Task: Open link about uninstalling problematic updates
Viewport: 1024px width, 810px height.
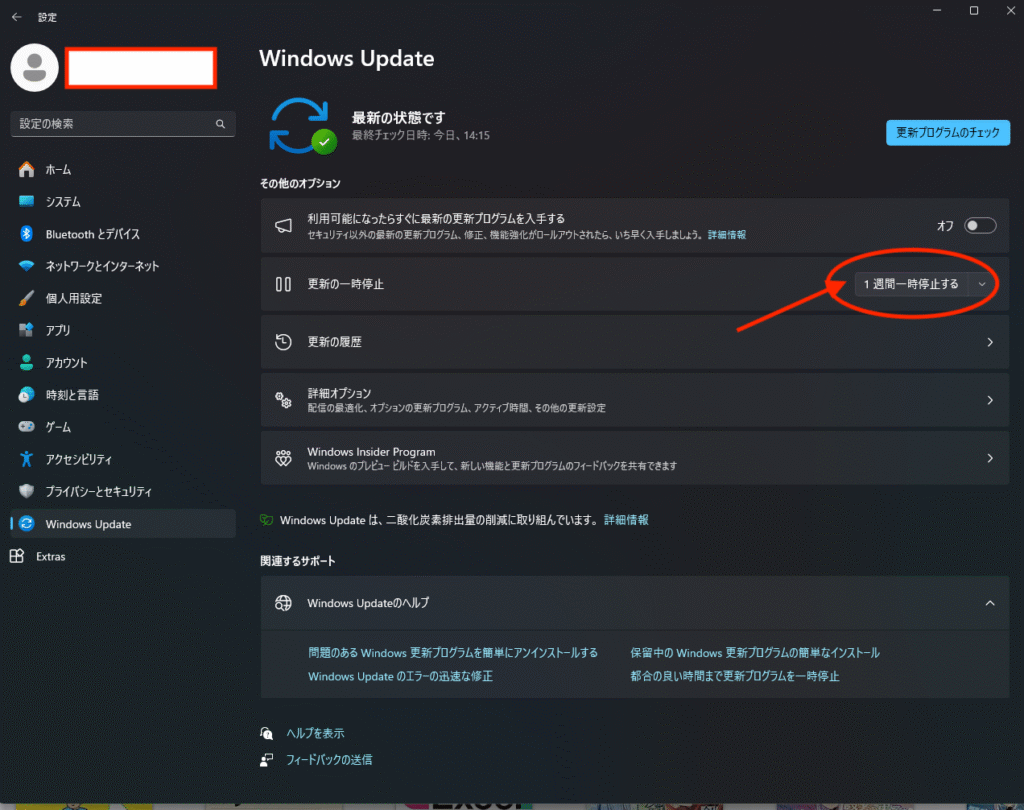Action: pyautogui.click(x=453, y=653)
